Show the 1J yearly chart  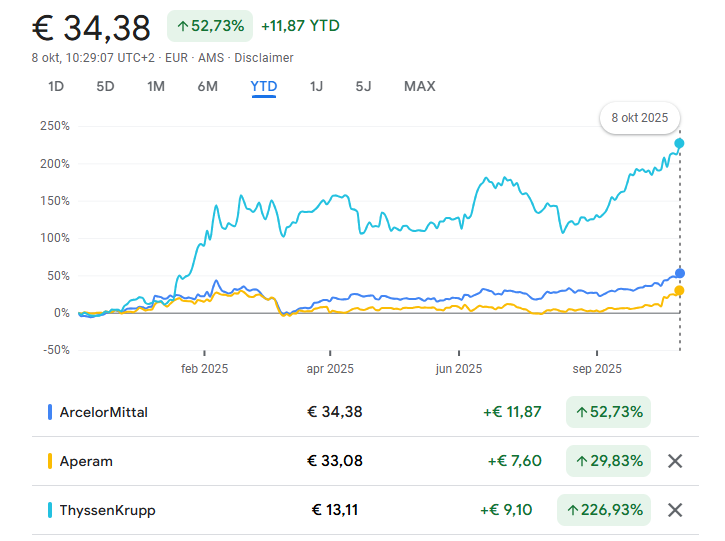click(x=316, y=86)
